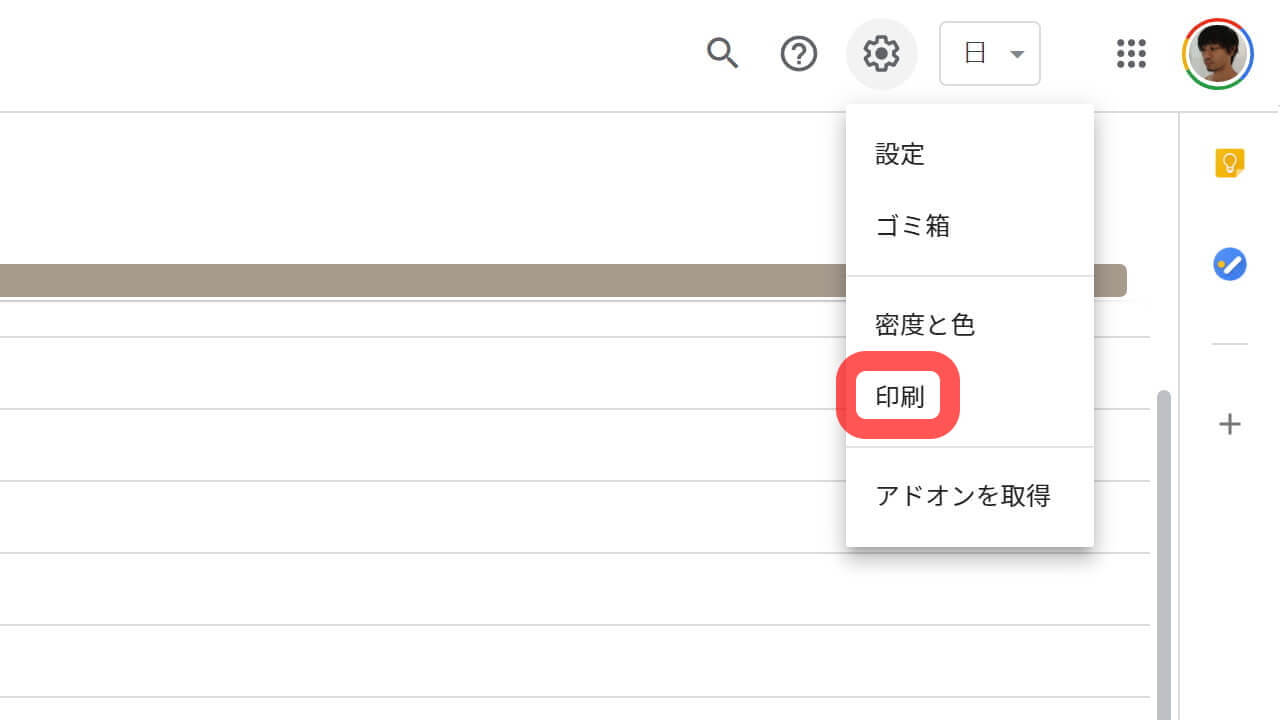Open Google Tasks from the side panel
Image resolution: width=1280 pixels, height=720 pixels.
click(1229, 265)
